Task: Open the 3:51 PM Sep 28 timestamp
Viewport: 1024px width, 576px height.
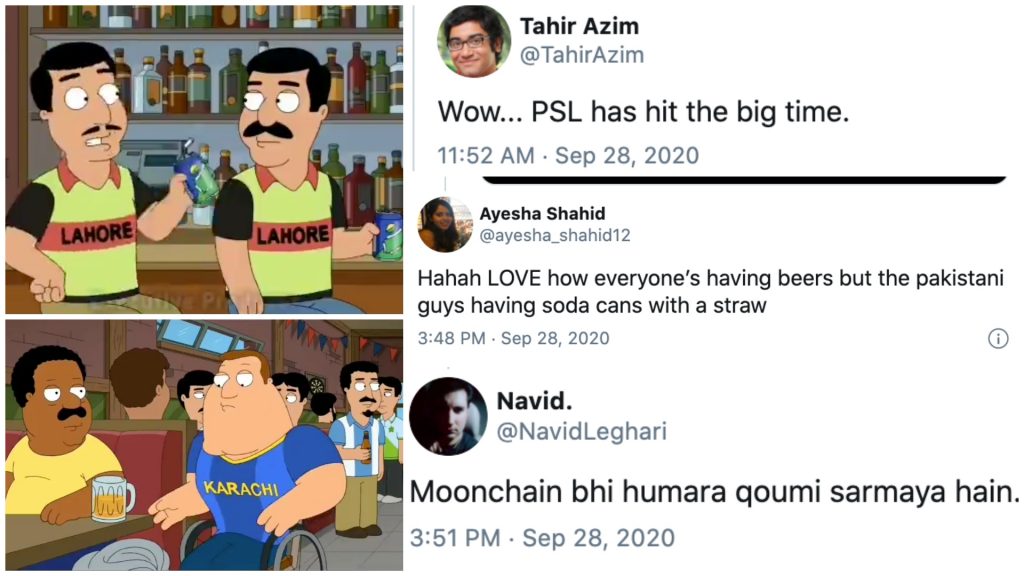Action: [543, 538]
